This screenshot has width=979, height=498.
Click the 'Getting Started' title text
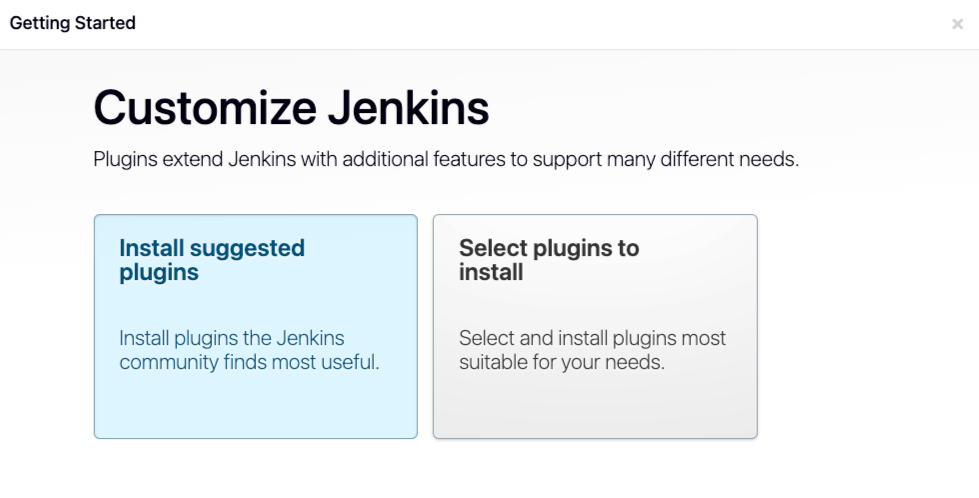click(72, 23)
